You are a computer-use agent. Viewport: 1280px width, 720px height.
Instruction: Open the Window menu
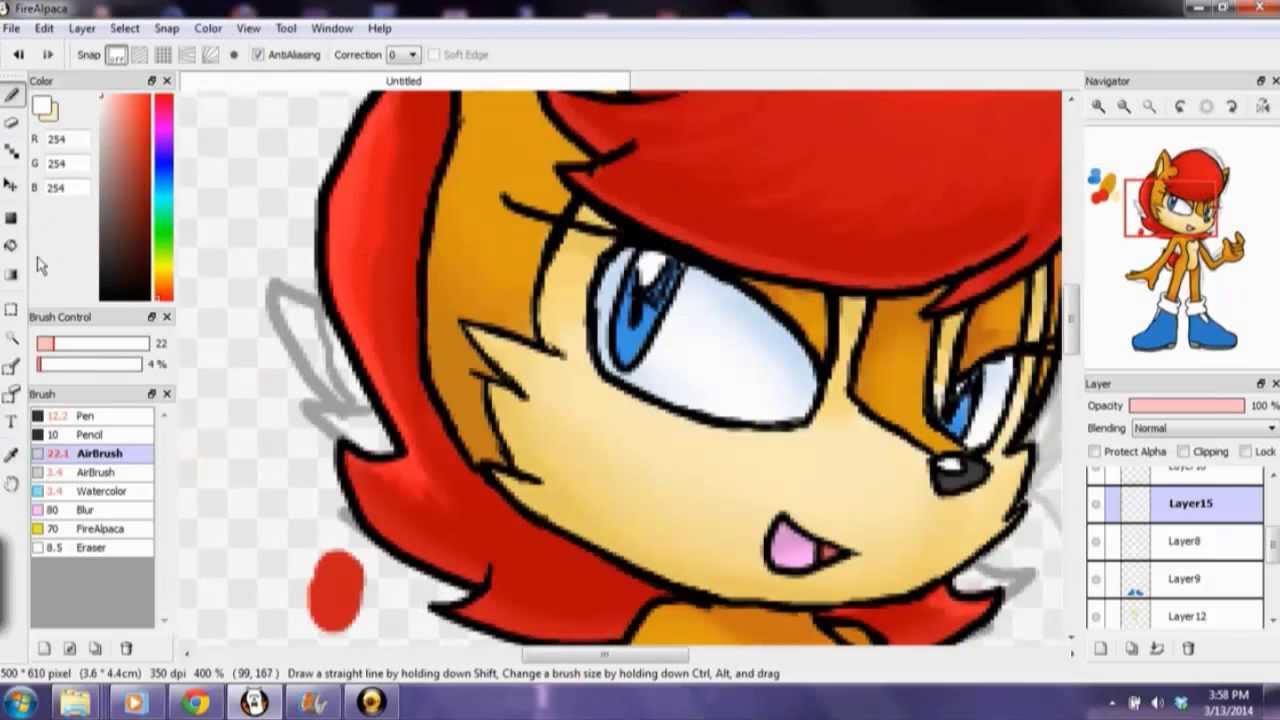click(x=332, y=29)
